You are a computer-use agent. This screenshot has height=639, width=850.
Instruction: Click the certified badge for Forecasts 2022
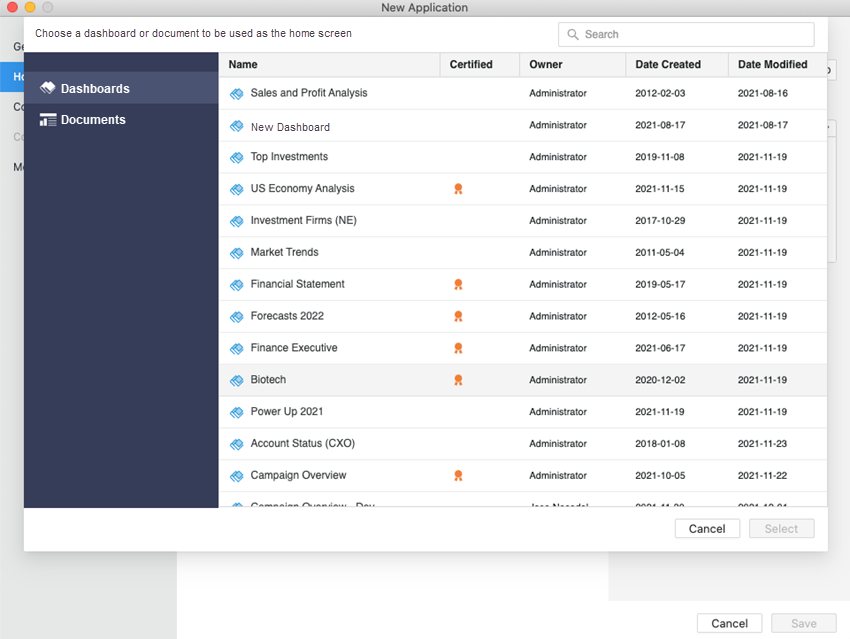(458, 317)
